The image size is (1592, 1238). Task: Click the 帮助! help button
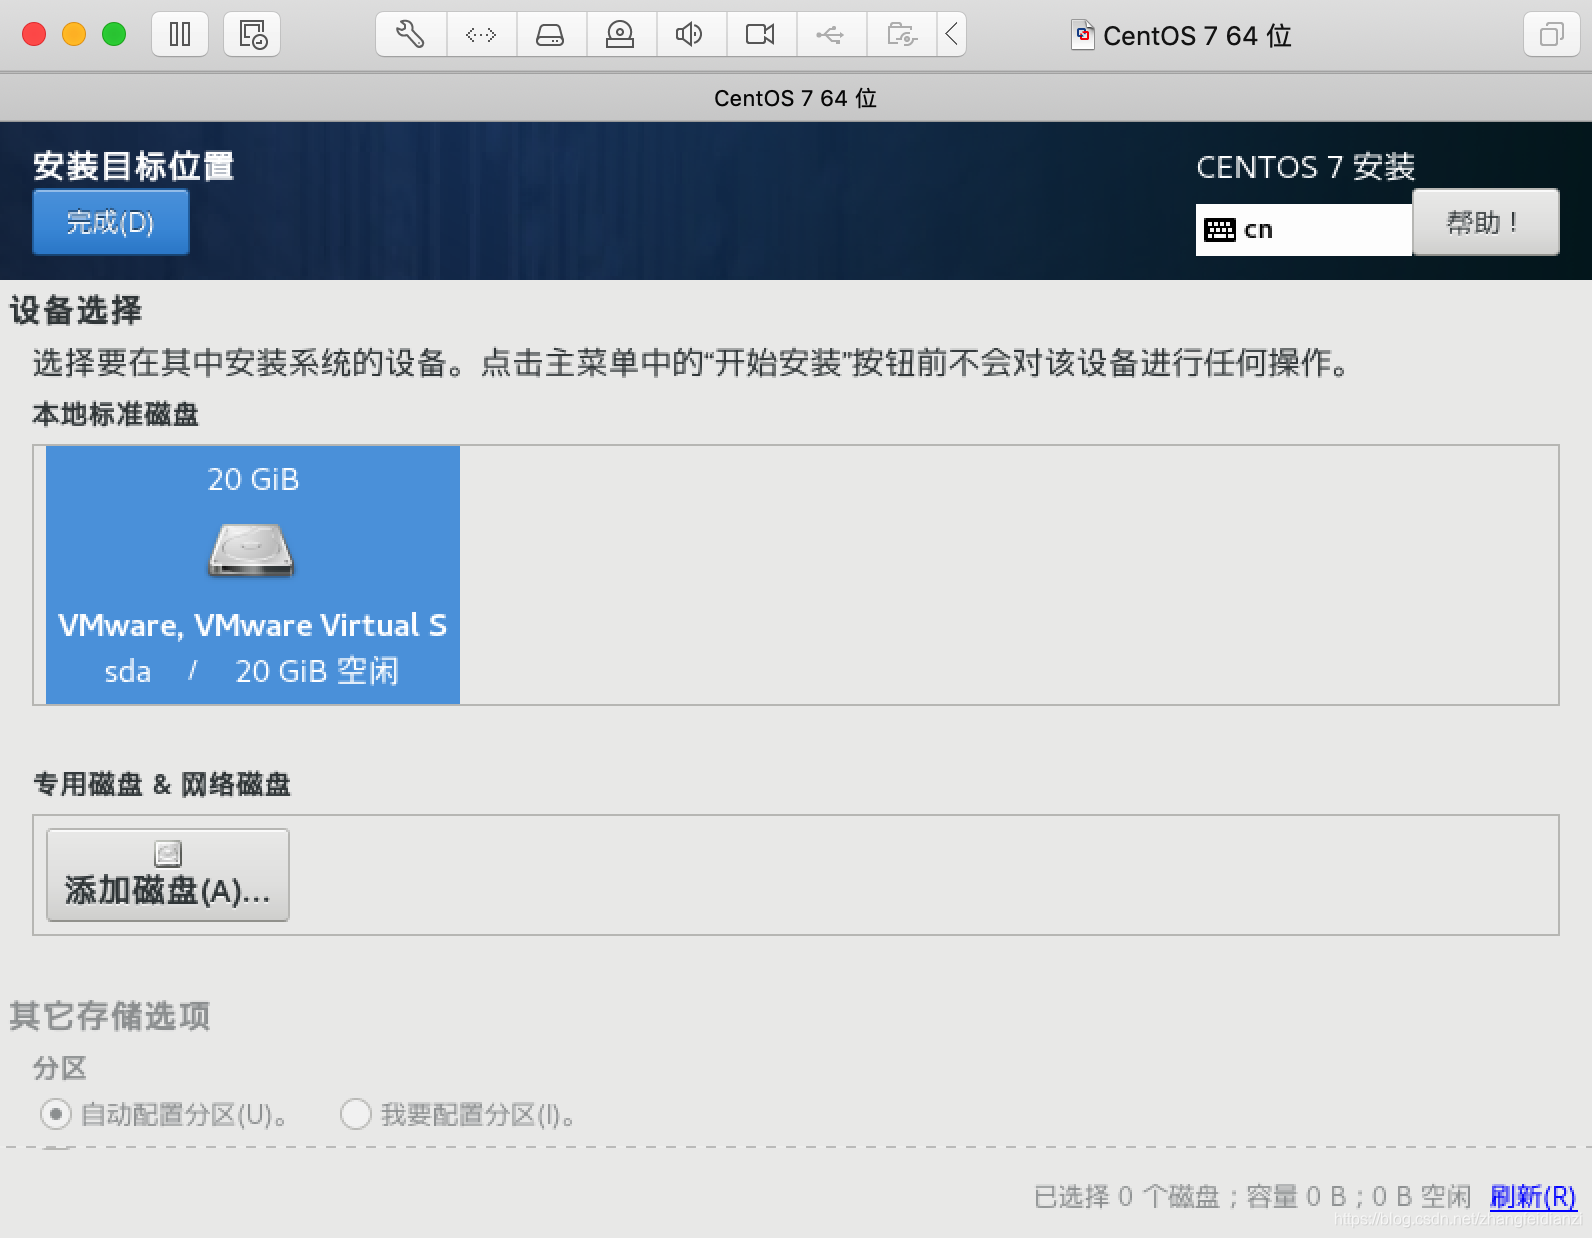[1485, 222]
